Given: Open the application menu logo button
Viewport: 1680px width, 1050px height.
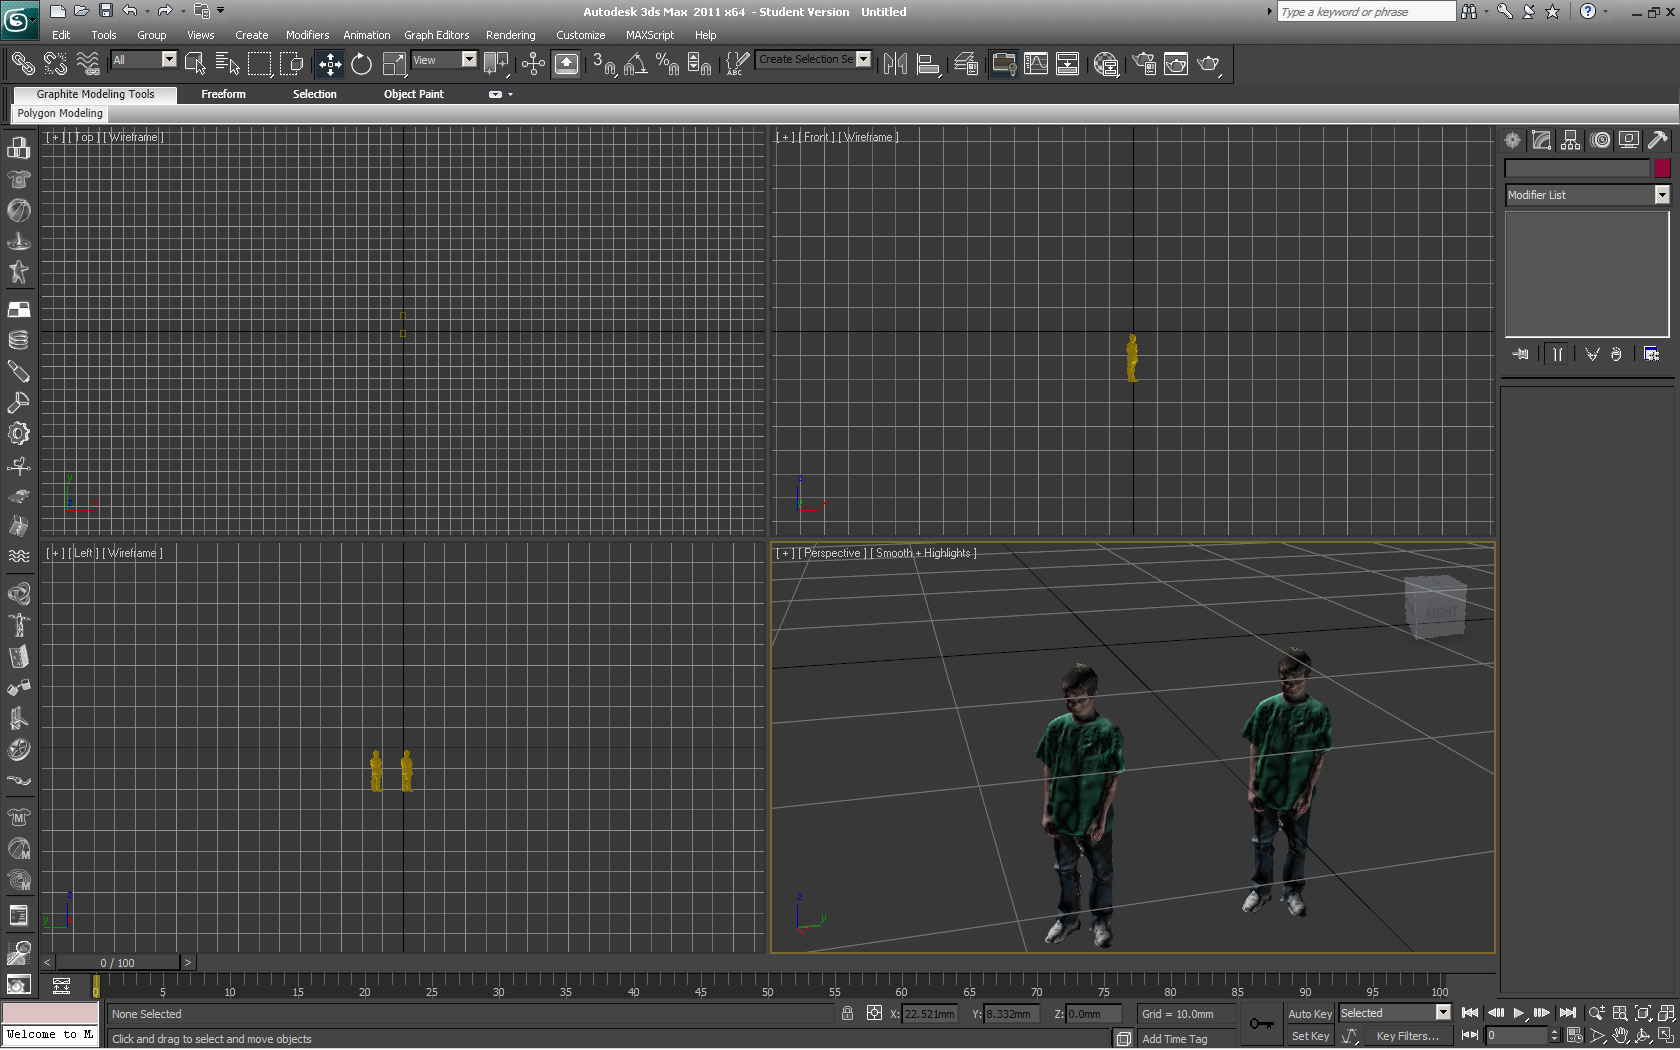Looking at the screenshot, I should pyautogui.click(x=18, y=20).
